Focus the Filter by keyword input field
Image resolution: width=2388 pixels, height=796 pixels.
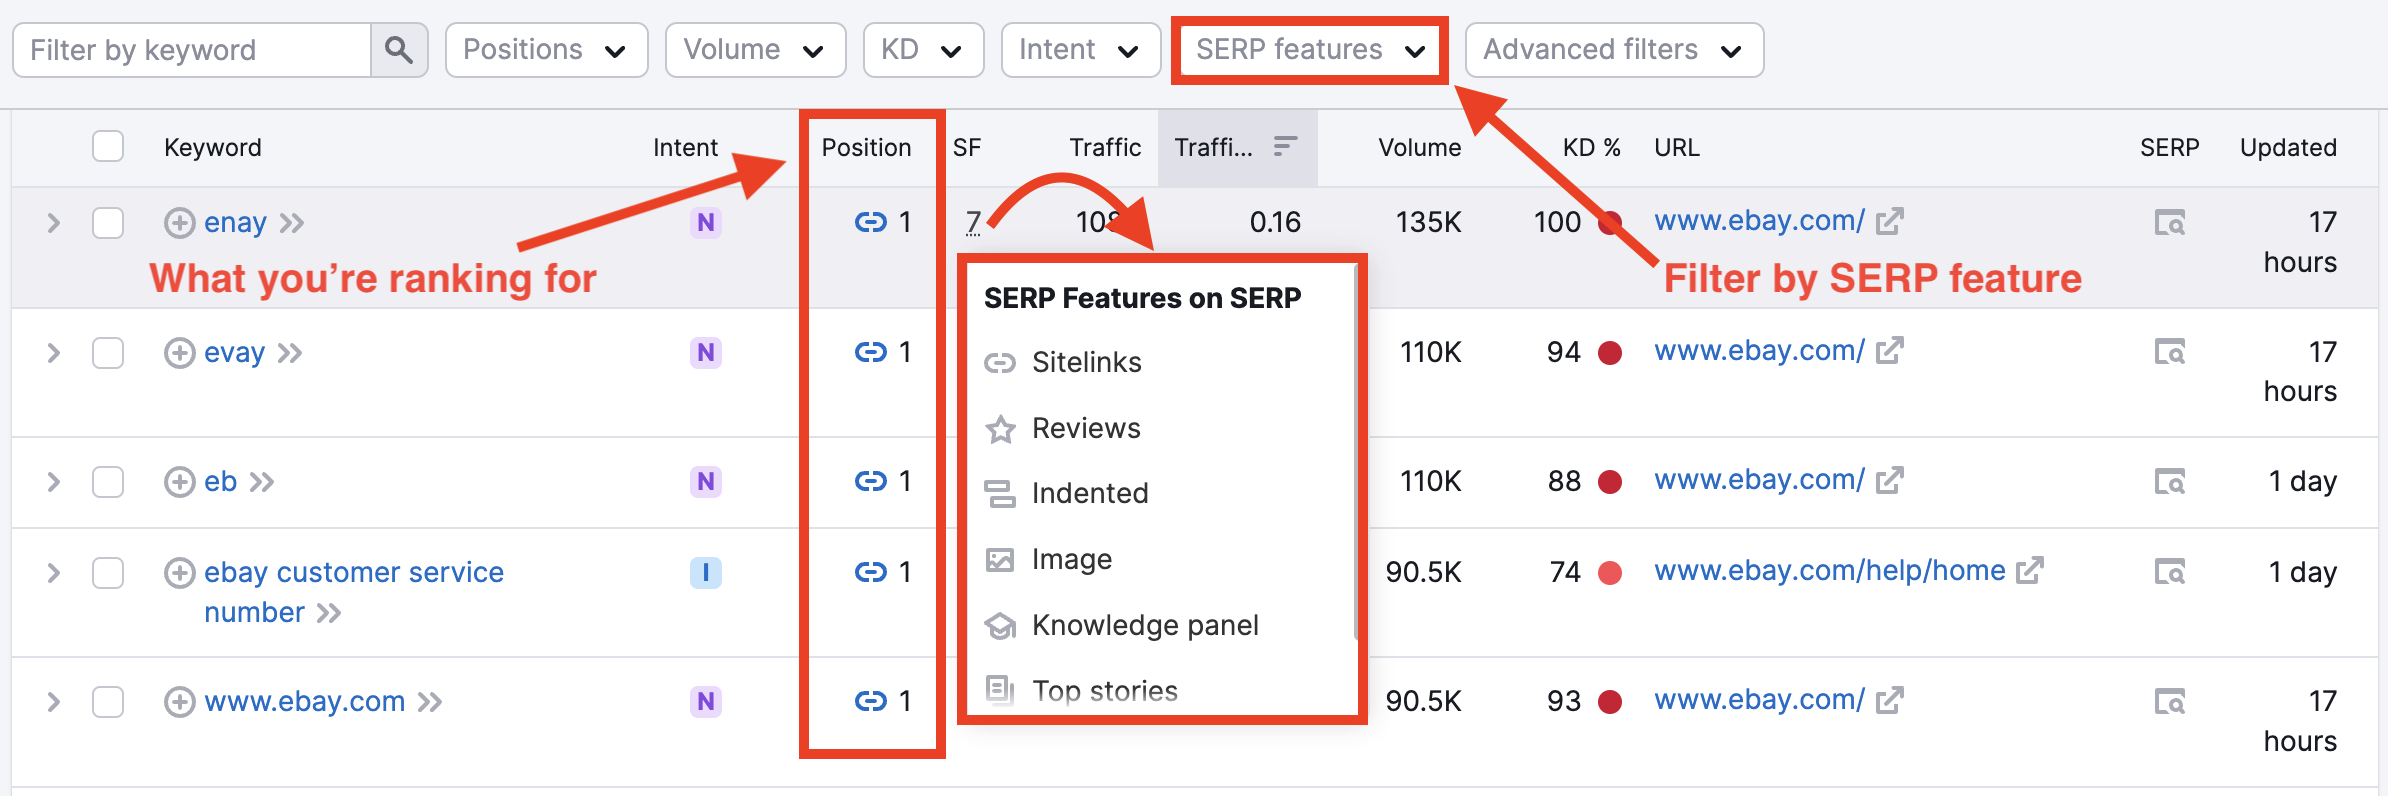[x=192, y=50]
